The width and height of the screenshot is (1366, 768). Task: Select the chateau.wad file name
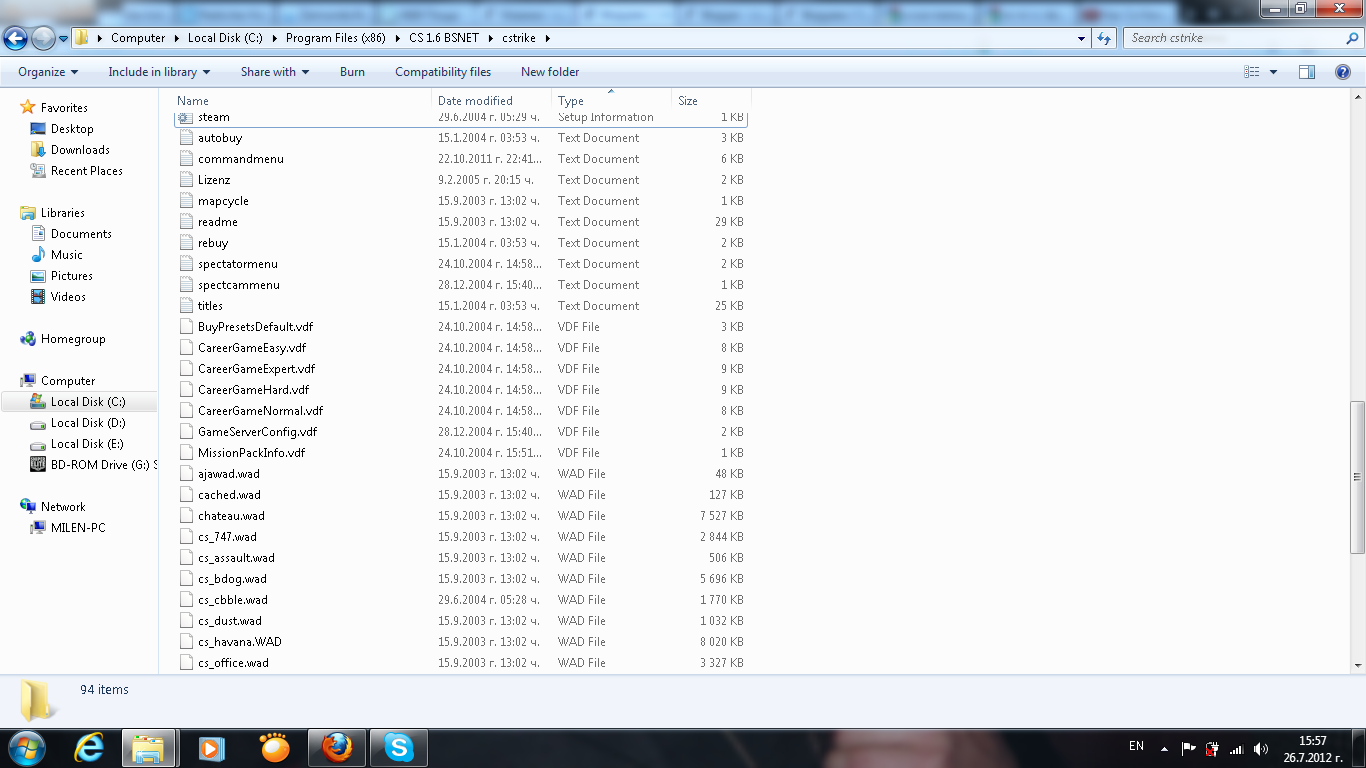pyautogui.click(x=231, y=516)
